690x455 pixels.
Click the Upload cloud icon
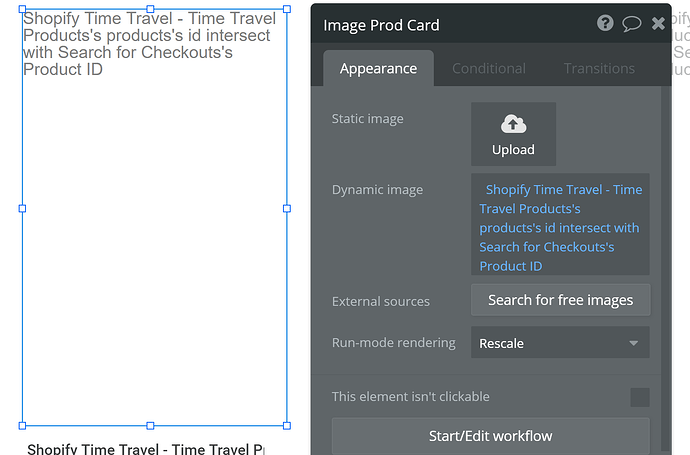[513, 125]
